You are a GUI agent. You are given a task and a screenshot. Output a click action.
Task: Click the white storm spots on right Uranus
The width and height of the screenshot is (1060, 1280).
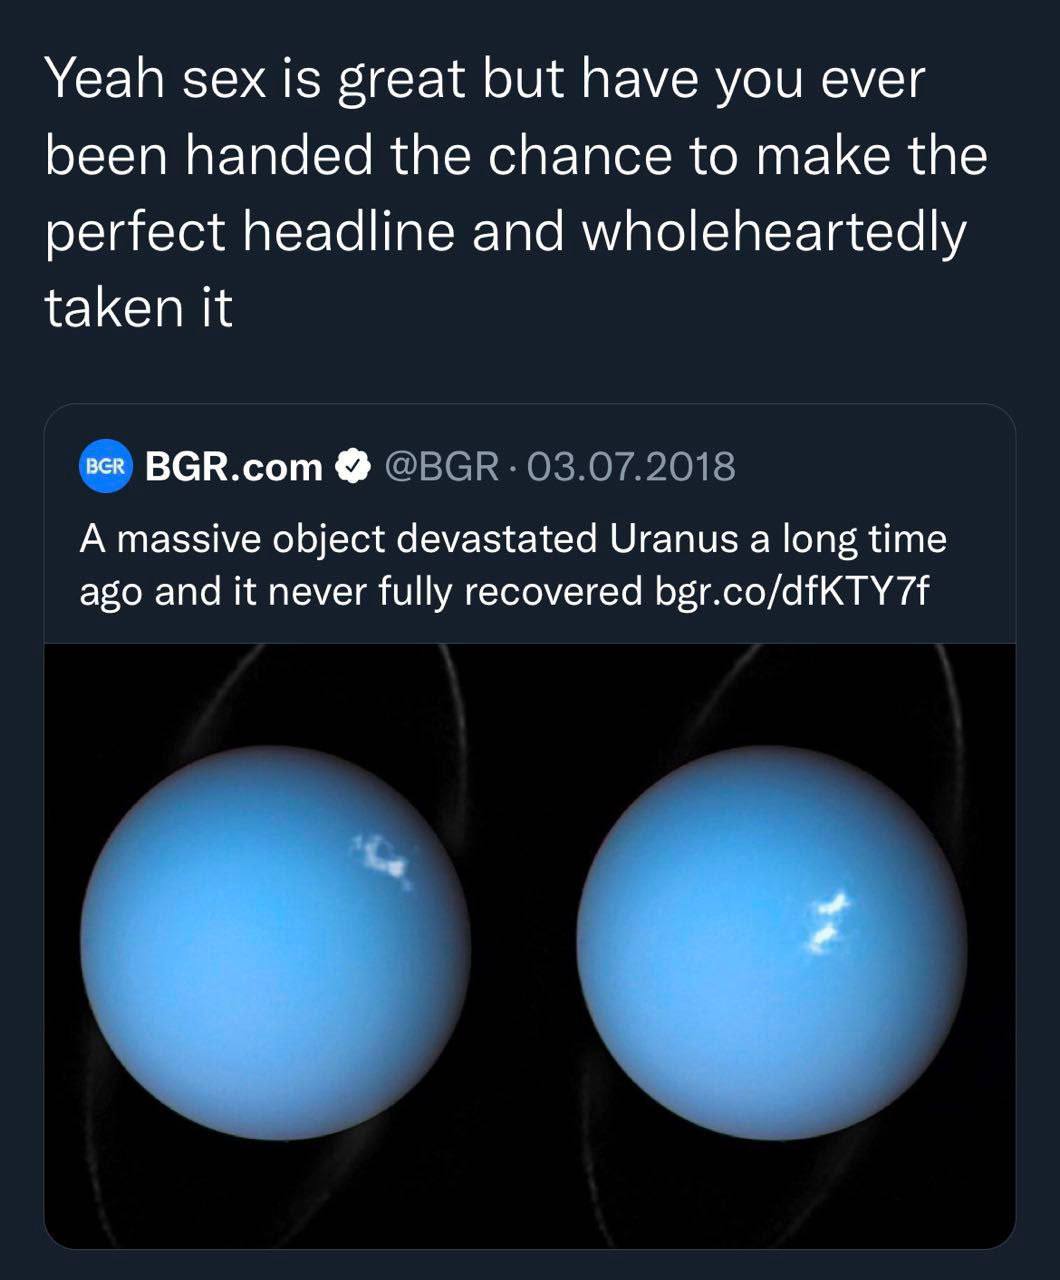826,920
